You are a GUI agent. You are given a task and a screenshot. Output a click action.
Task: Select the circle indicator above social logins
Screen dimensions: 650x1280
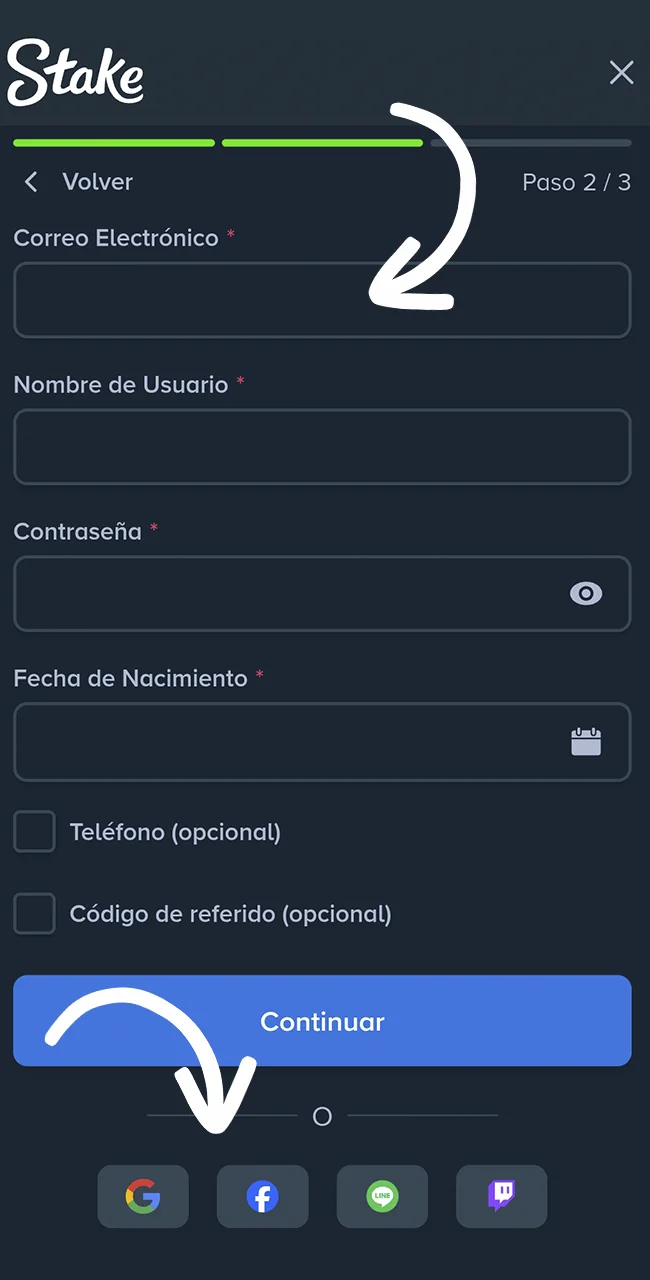[322, 1116]
